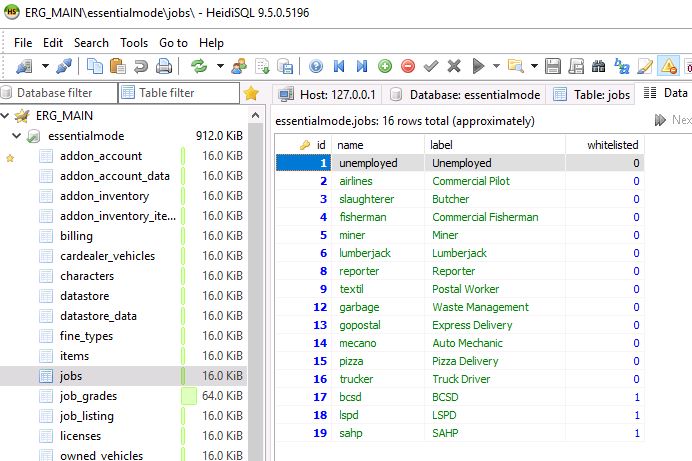The height and width of the screenshot is (461, 692).
Task: Switch to the Table: jobs tab
Action: pyautogui.click(x=591, y=94)
